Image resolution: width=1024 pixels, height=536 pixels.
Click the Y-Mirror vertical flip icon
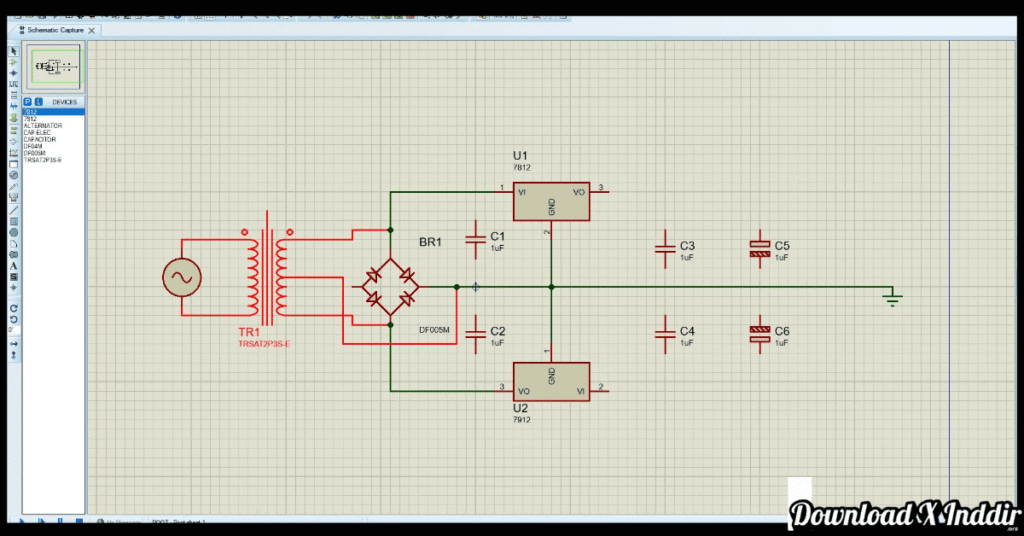pyautogui.click(x=14, y=353)
